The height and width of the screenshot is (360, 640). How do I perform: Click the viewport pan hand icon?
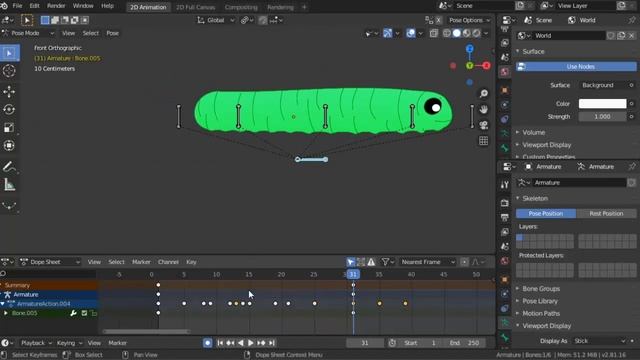[x=484, y=109]
